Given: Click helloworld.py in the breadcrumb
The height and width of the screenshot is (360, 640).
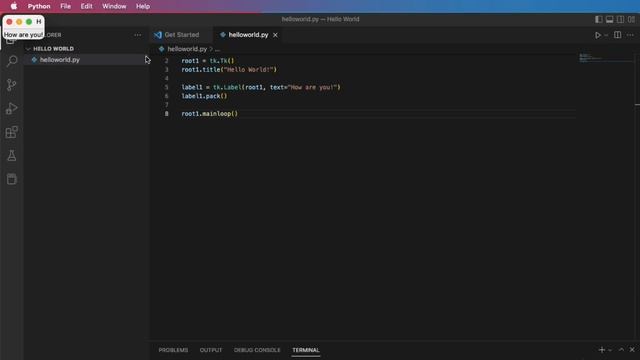Looking at the screenshot, I should coord(187,49).
